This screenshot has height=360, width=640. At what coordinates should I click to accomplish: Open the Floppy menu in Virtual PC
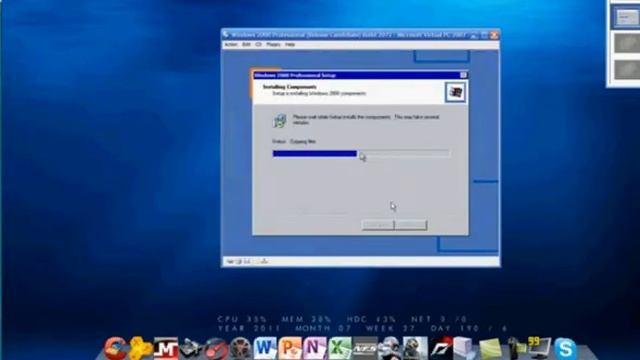[273, 44]
